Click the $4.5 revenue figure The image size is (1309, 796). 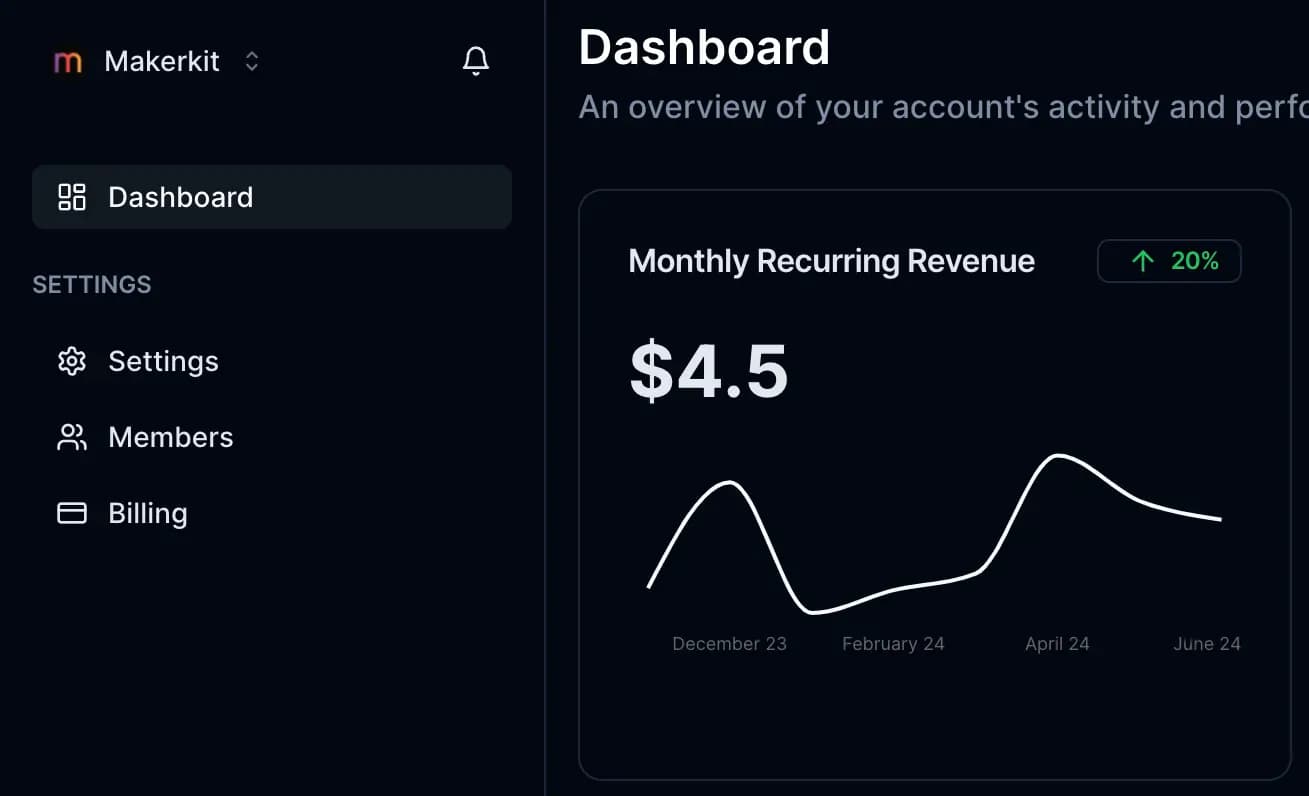pyautogui.click(x=708, y=372)
